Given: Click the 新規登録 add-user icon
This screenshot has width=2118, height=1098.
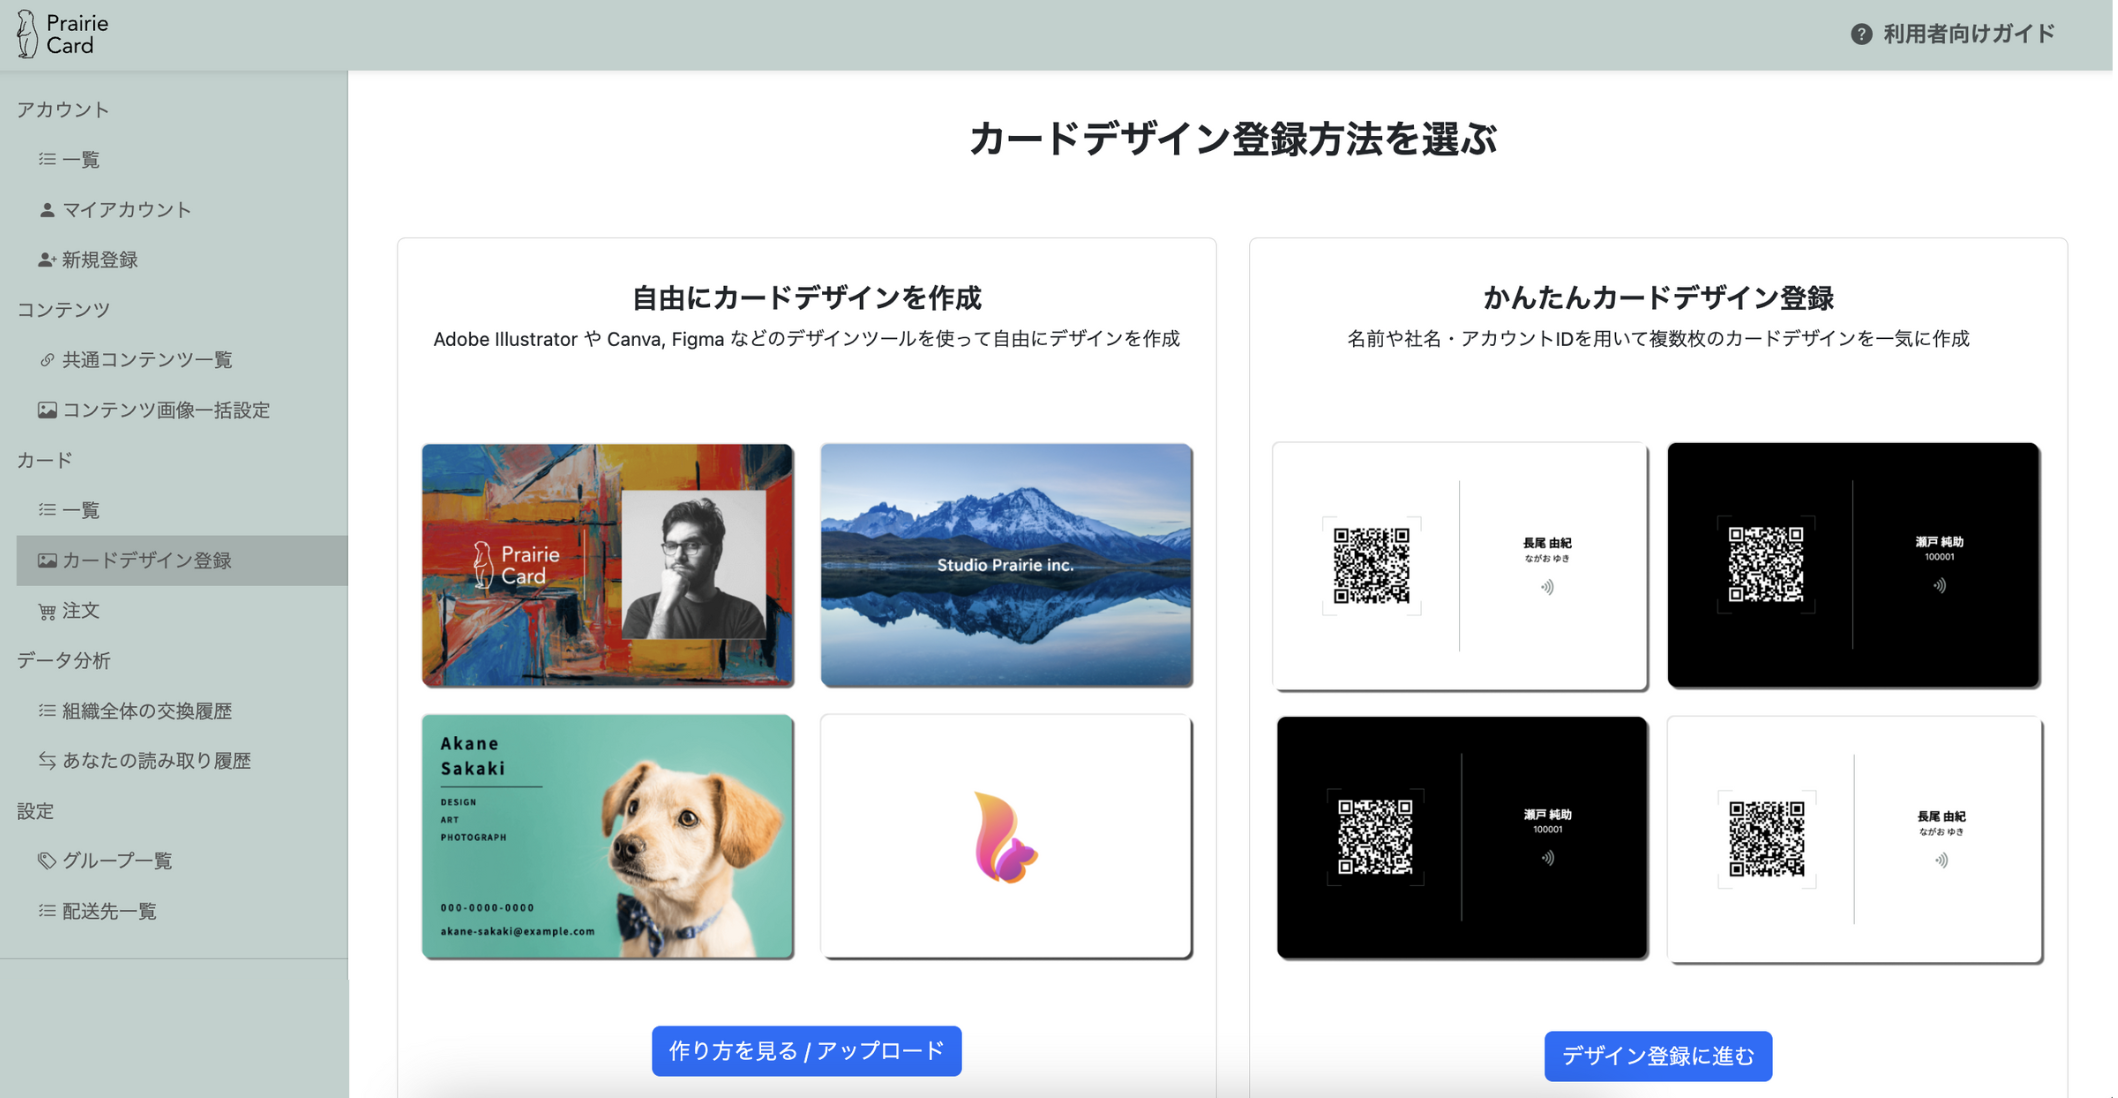Looking at the screenshot, I should click(46, 260).
